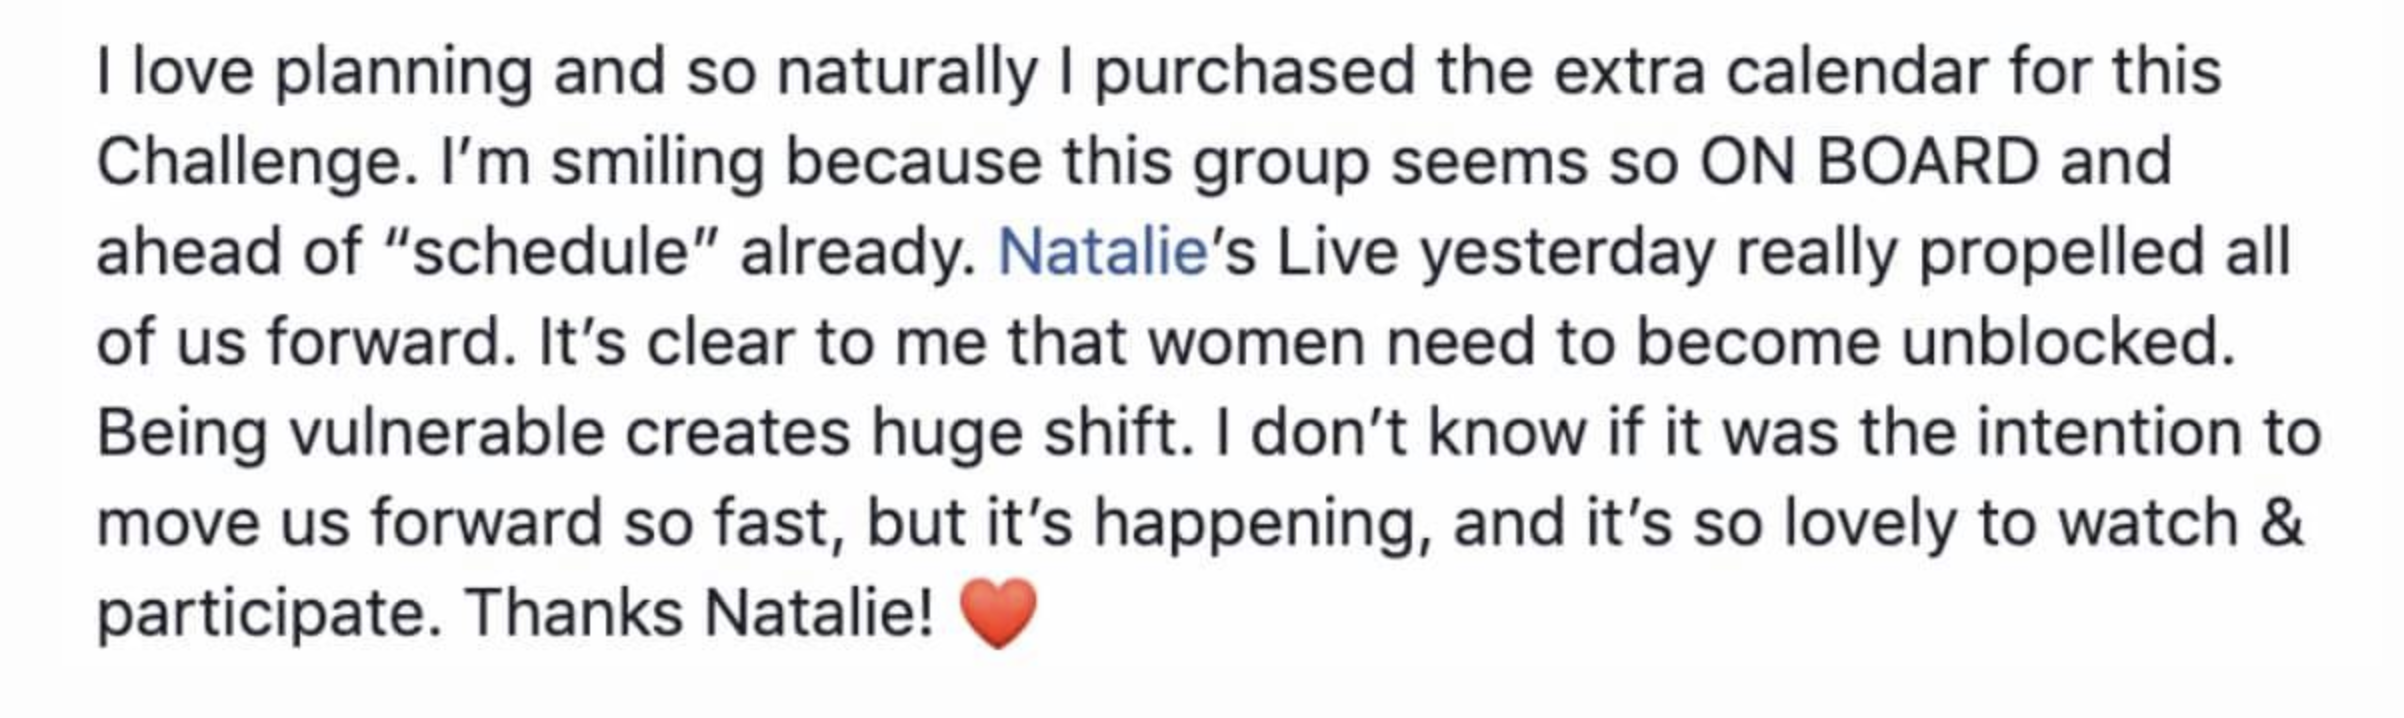Click the word "women"
This screenshot has width=2404, height=718.
[x=1256, y=342]
